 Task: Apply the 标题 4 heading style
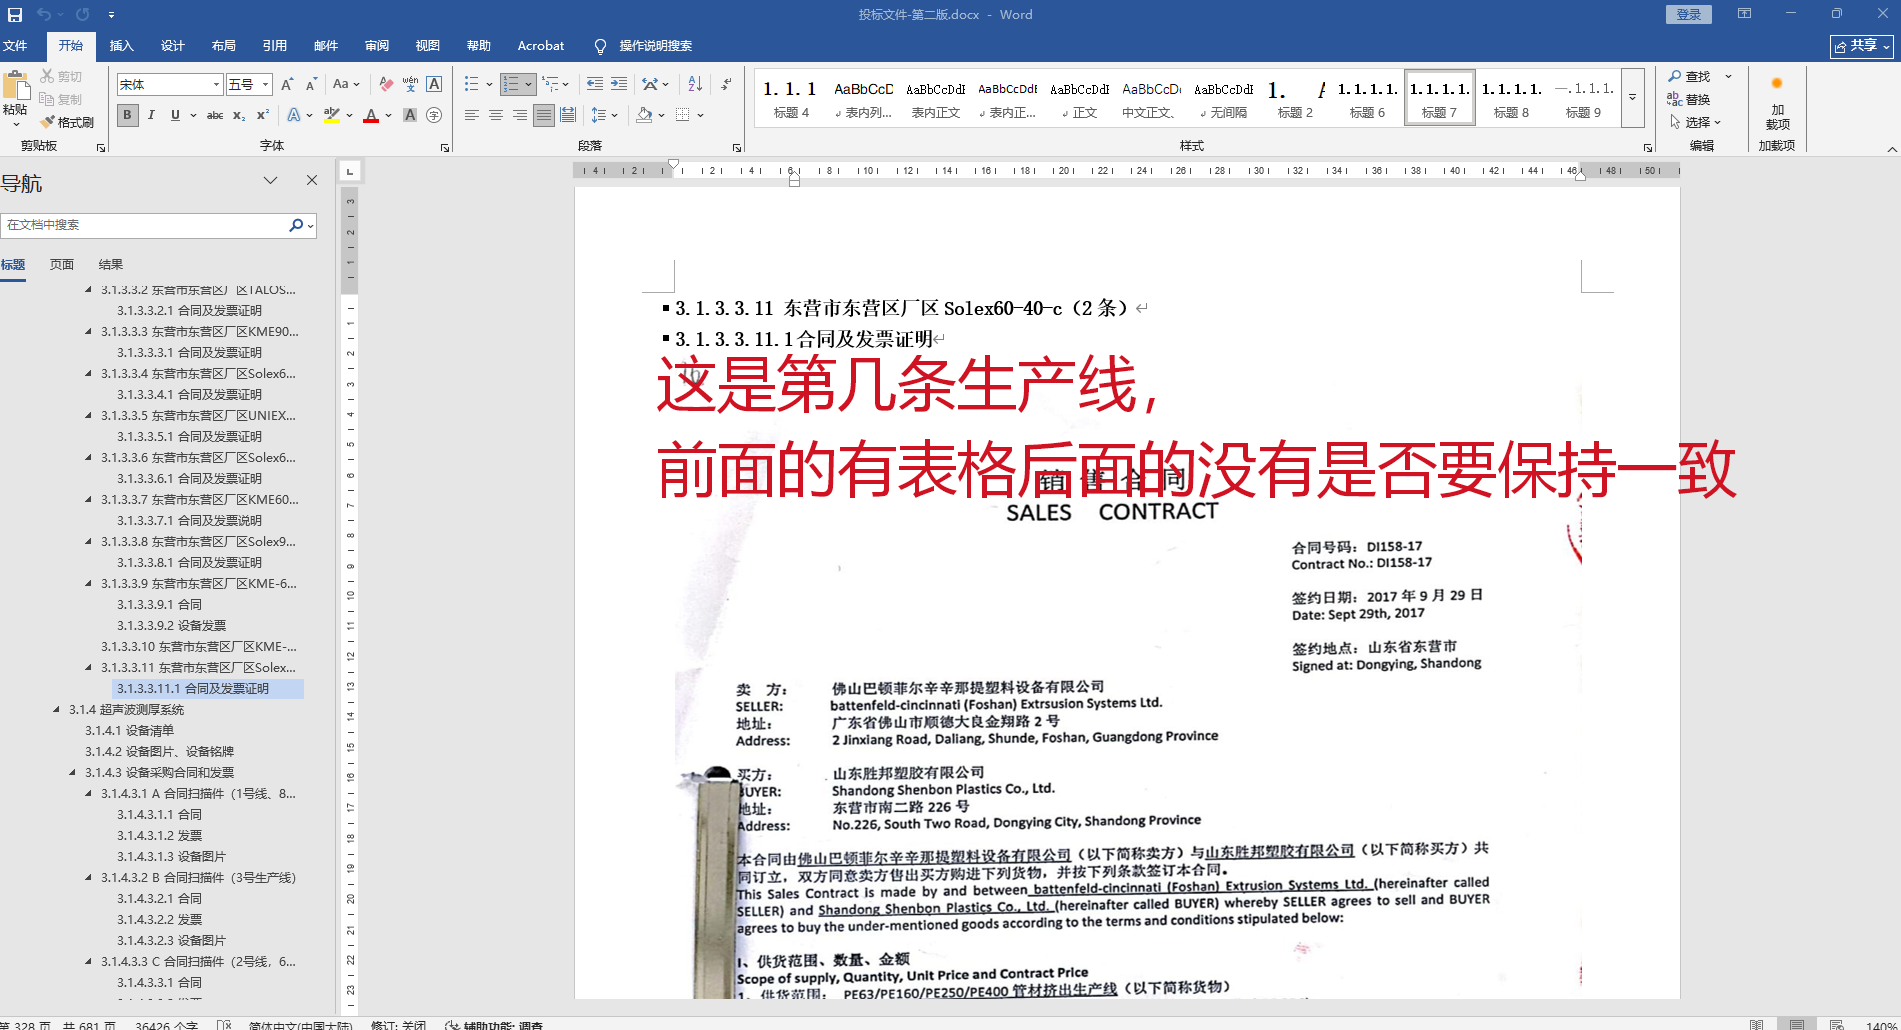[791, 98]
